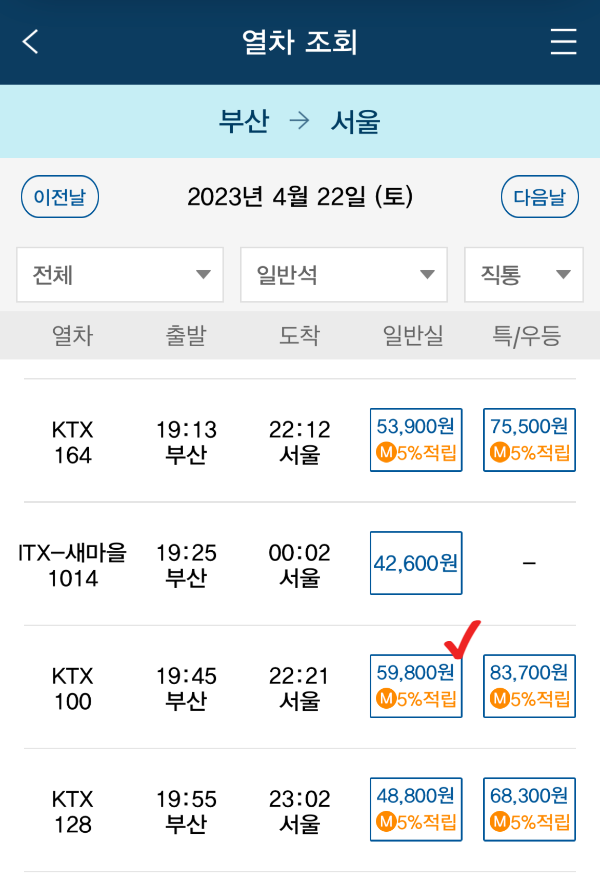Tap the back arrow in the header

tap(28, 42)
